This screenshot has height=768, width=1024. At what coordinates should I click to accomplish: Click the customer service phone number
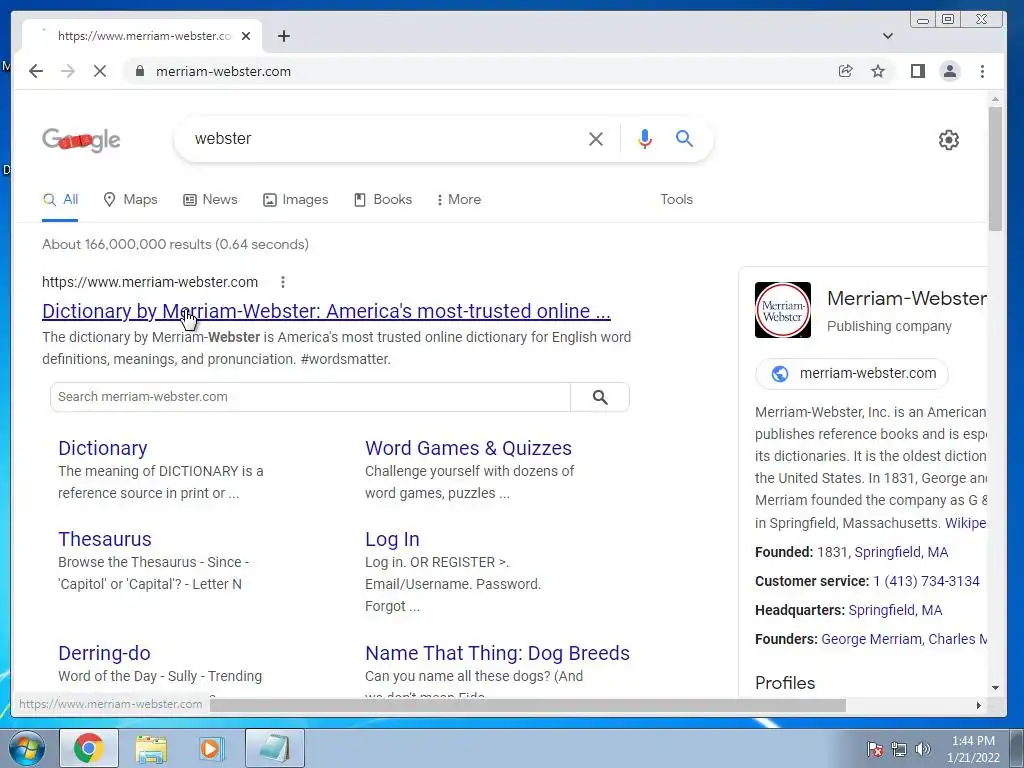point(926,581)
